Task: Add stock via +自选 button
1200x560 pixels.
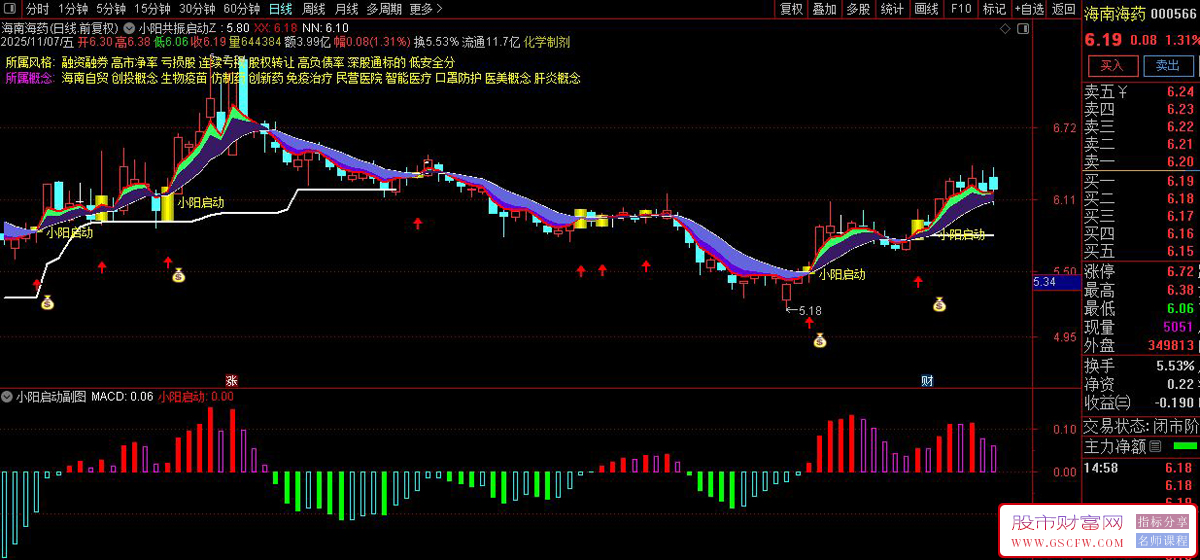Action: (x=1029, y=9)
